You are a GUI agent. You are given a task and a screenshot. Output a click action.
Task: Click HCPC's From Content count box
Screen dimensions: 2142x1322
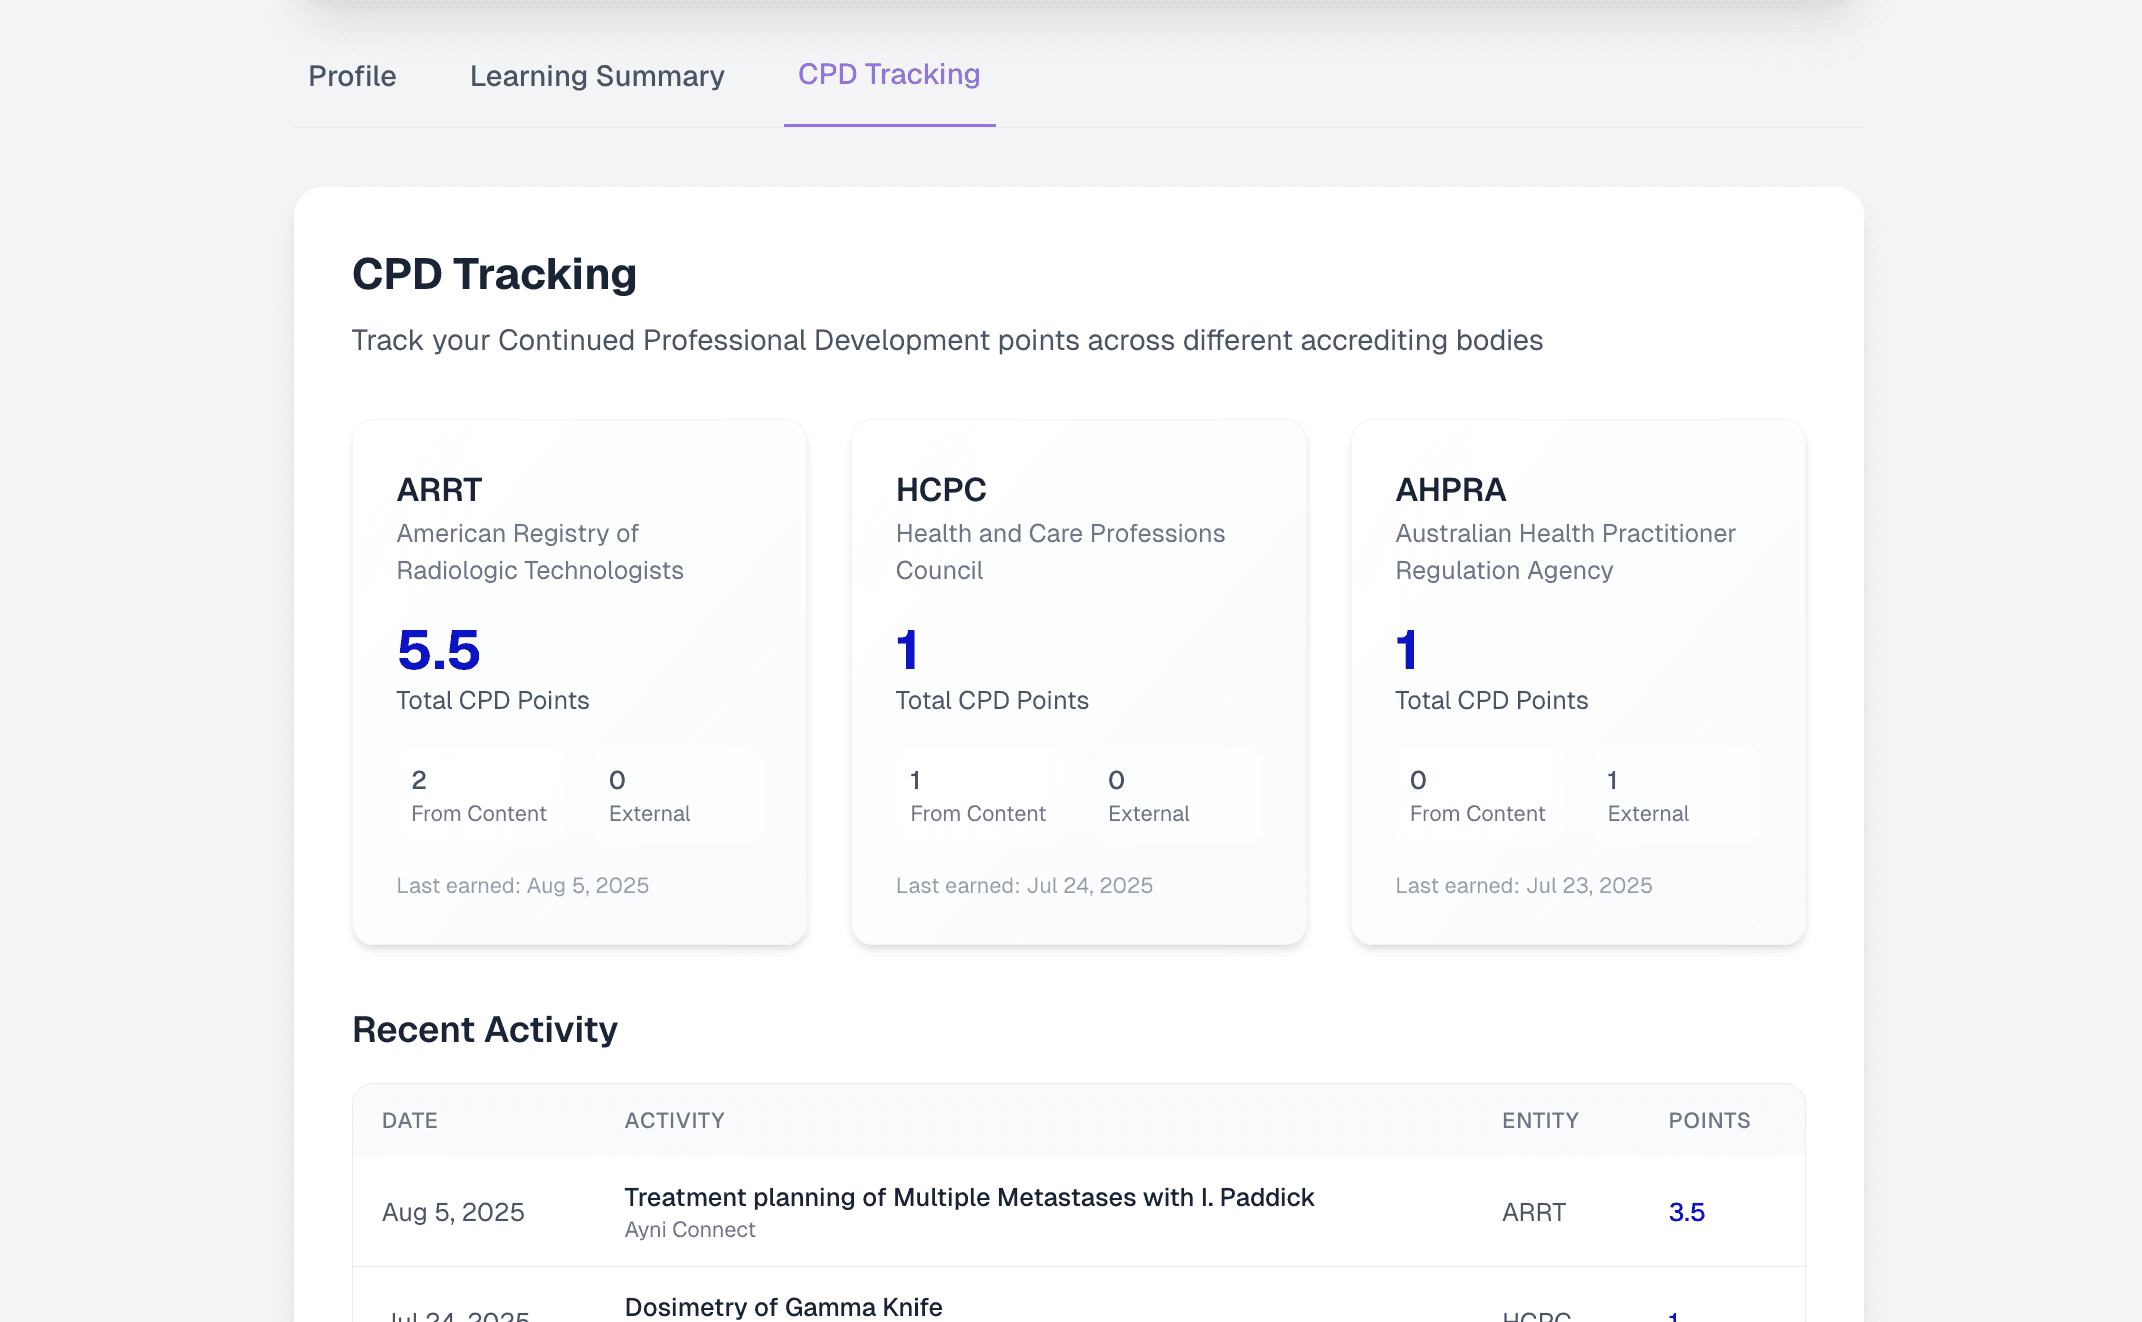978,796
